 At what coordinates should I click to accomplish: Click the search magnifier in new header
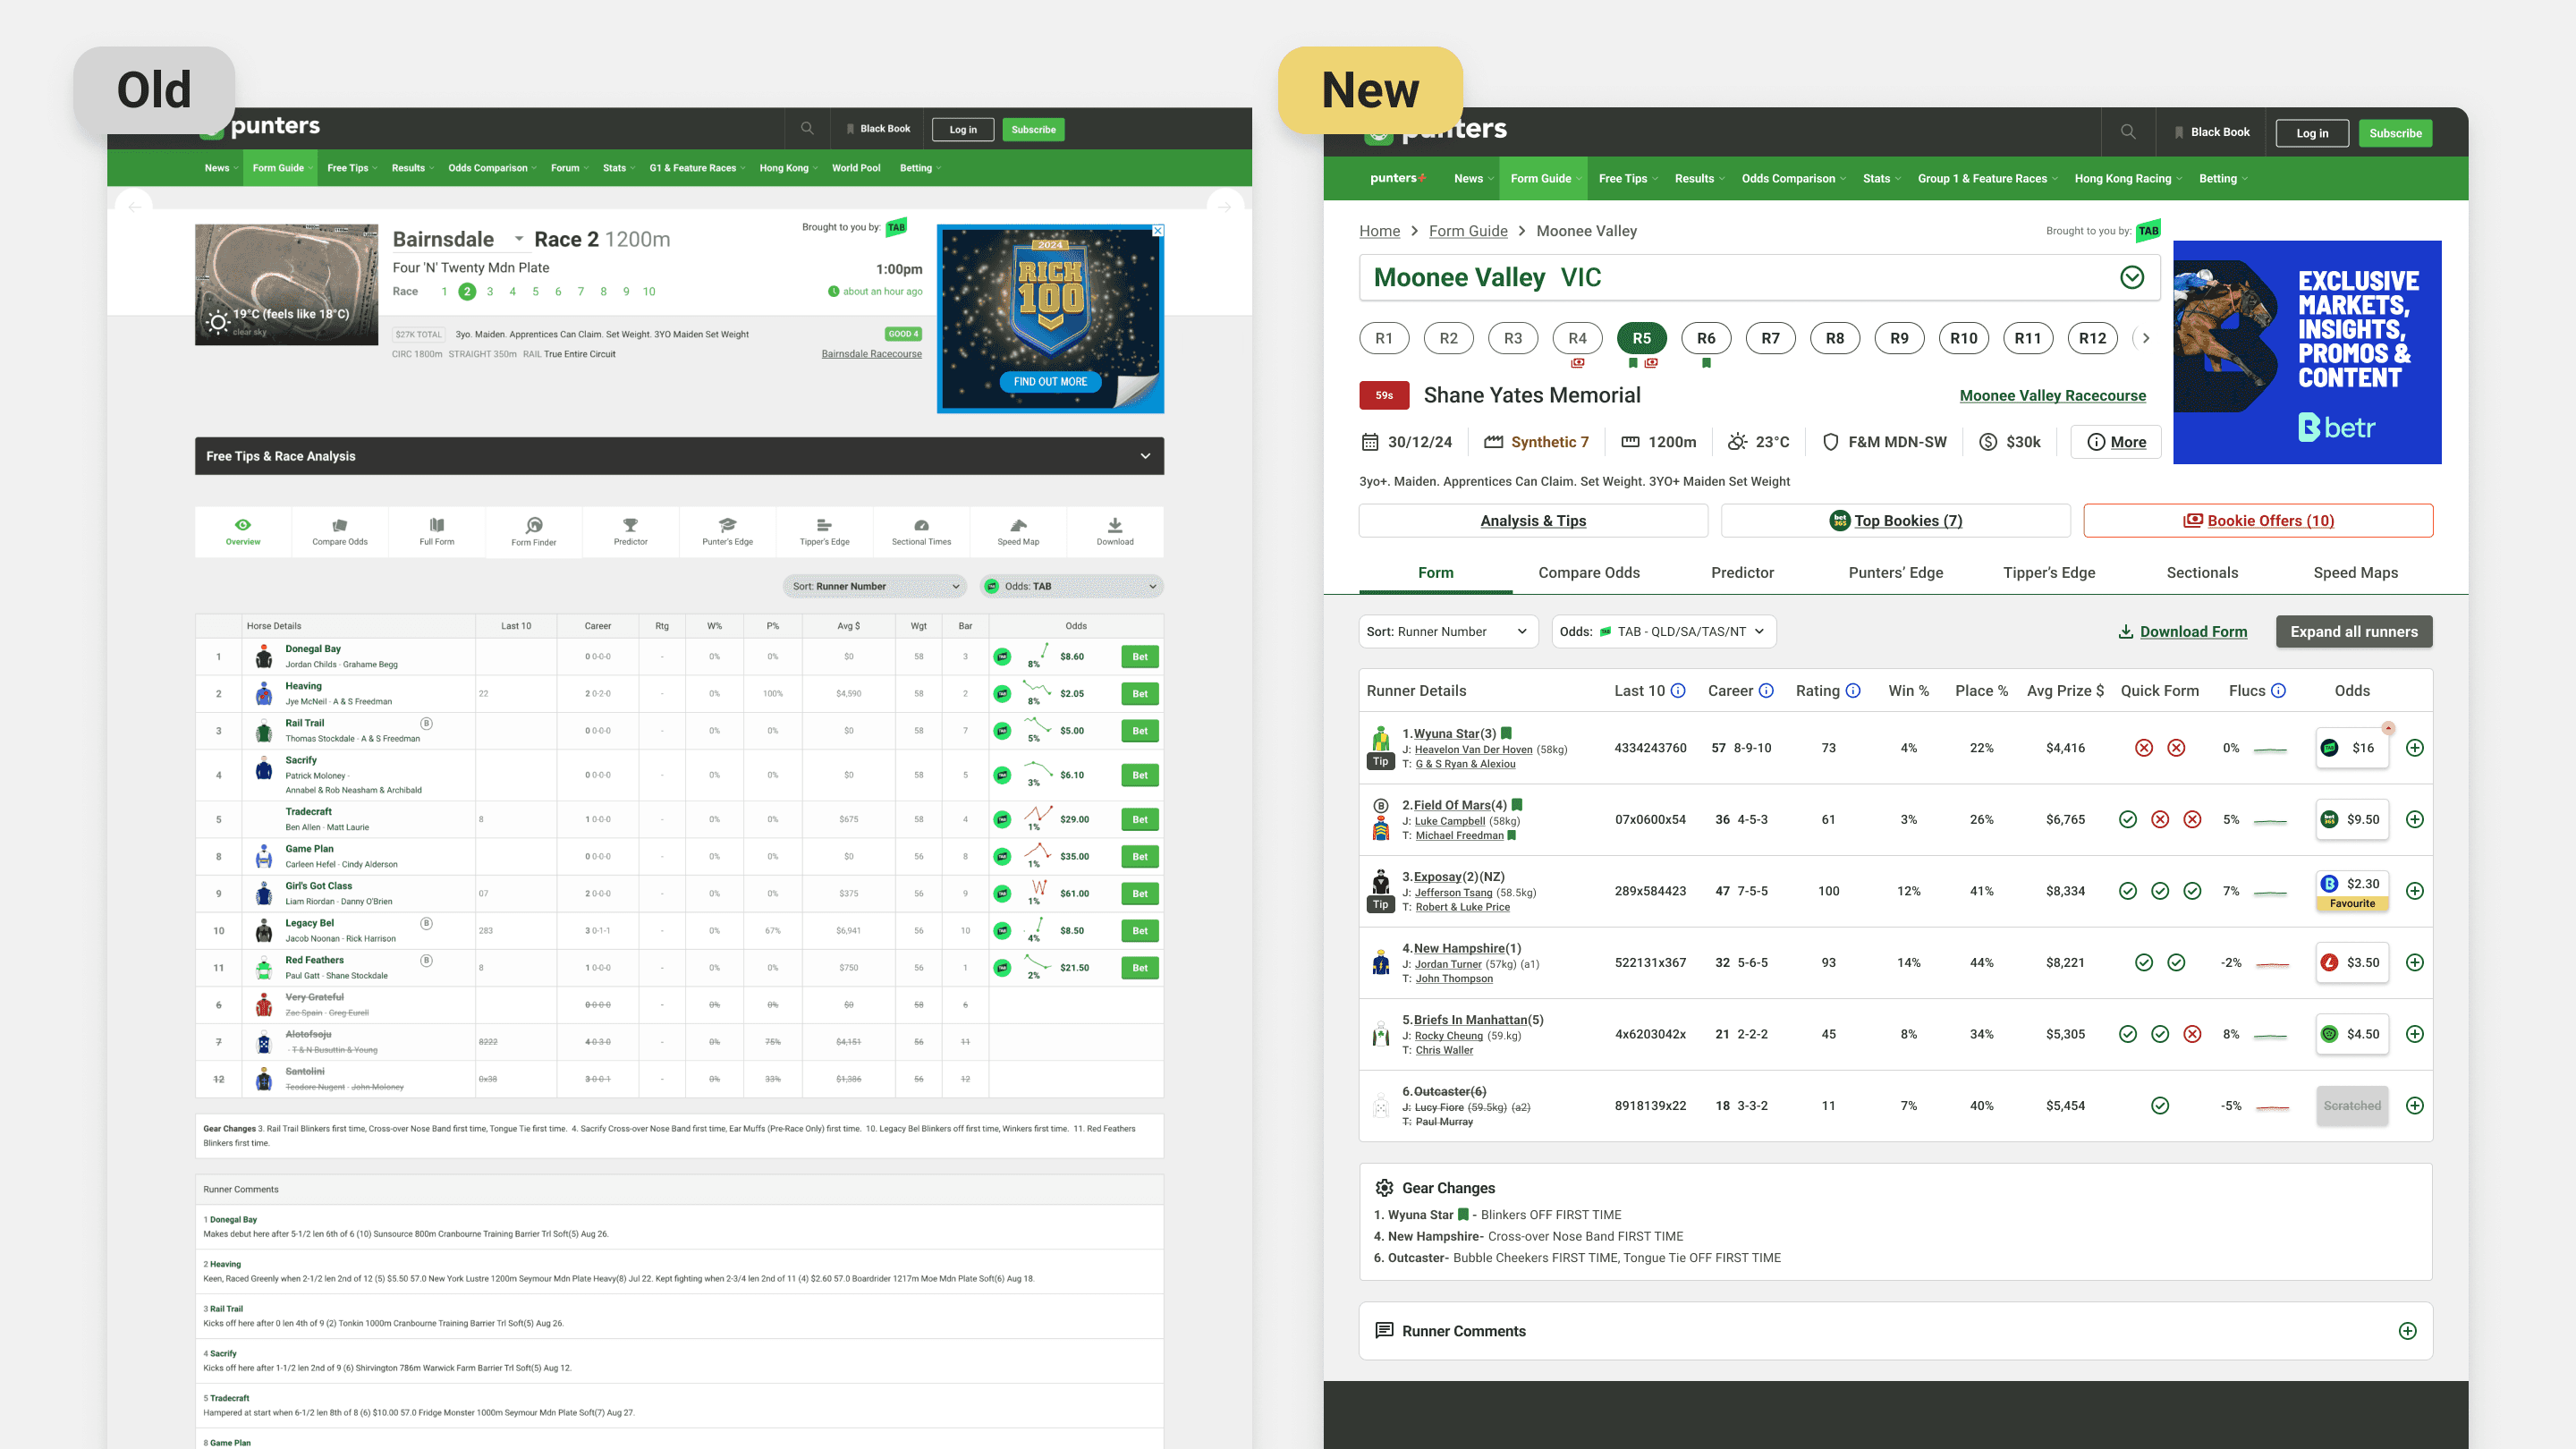click(x=2128, y=132)
